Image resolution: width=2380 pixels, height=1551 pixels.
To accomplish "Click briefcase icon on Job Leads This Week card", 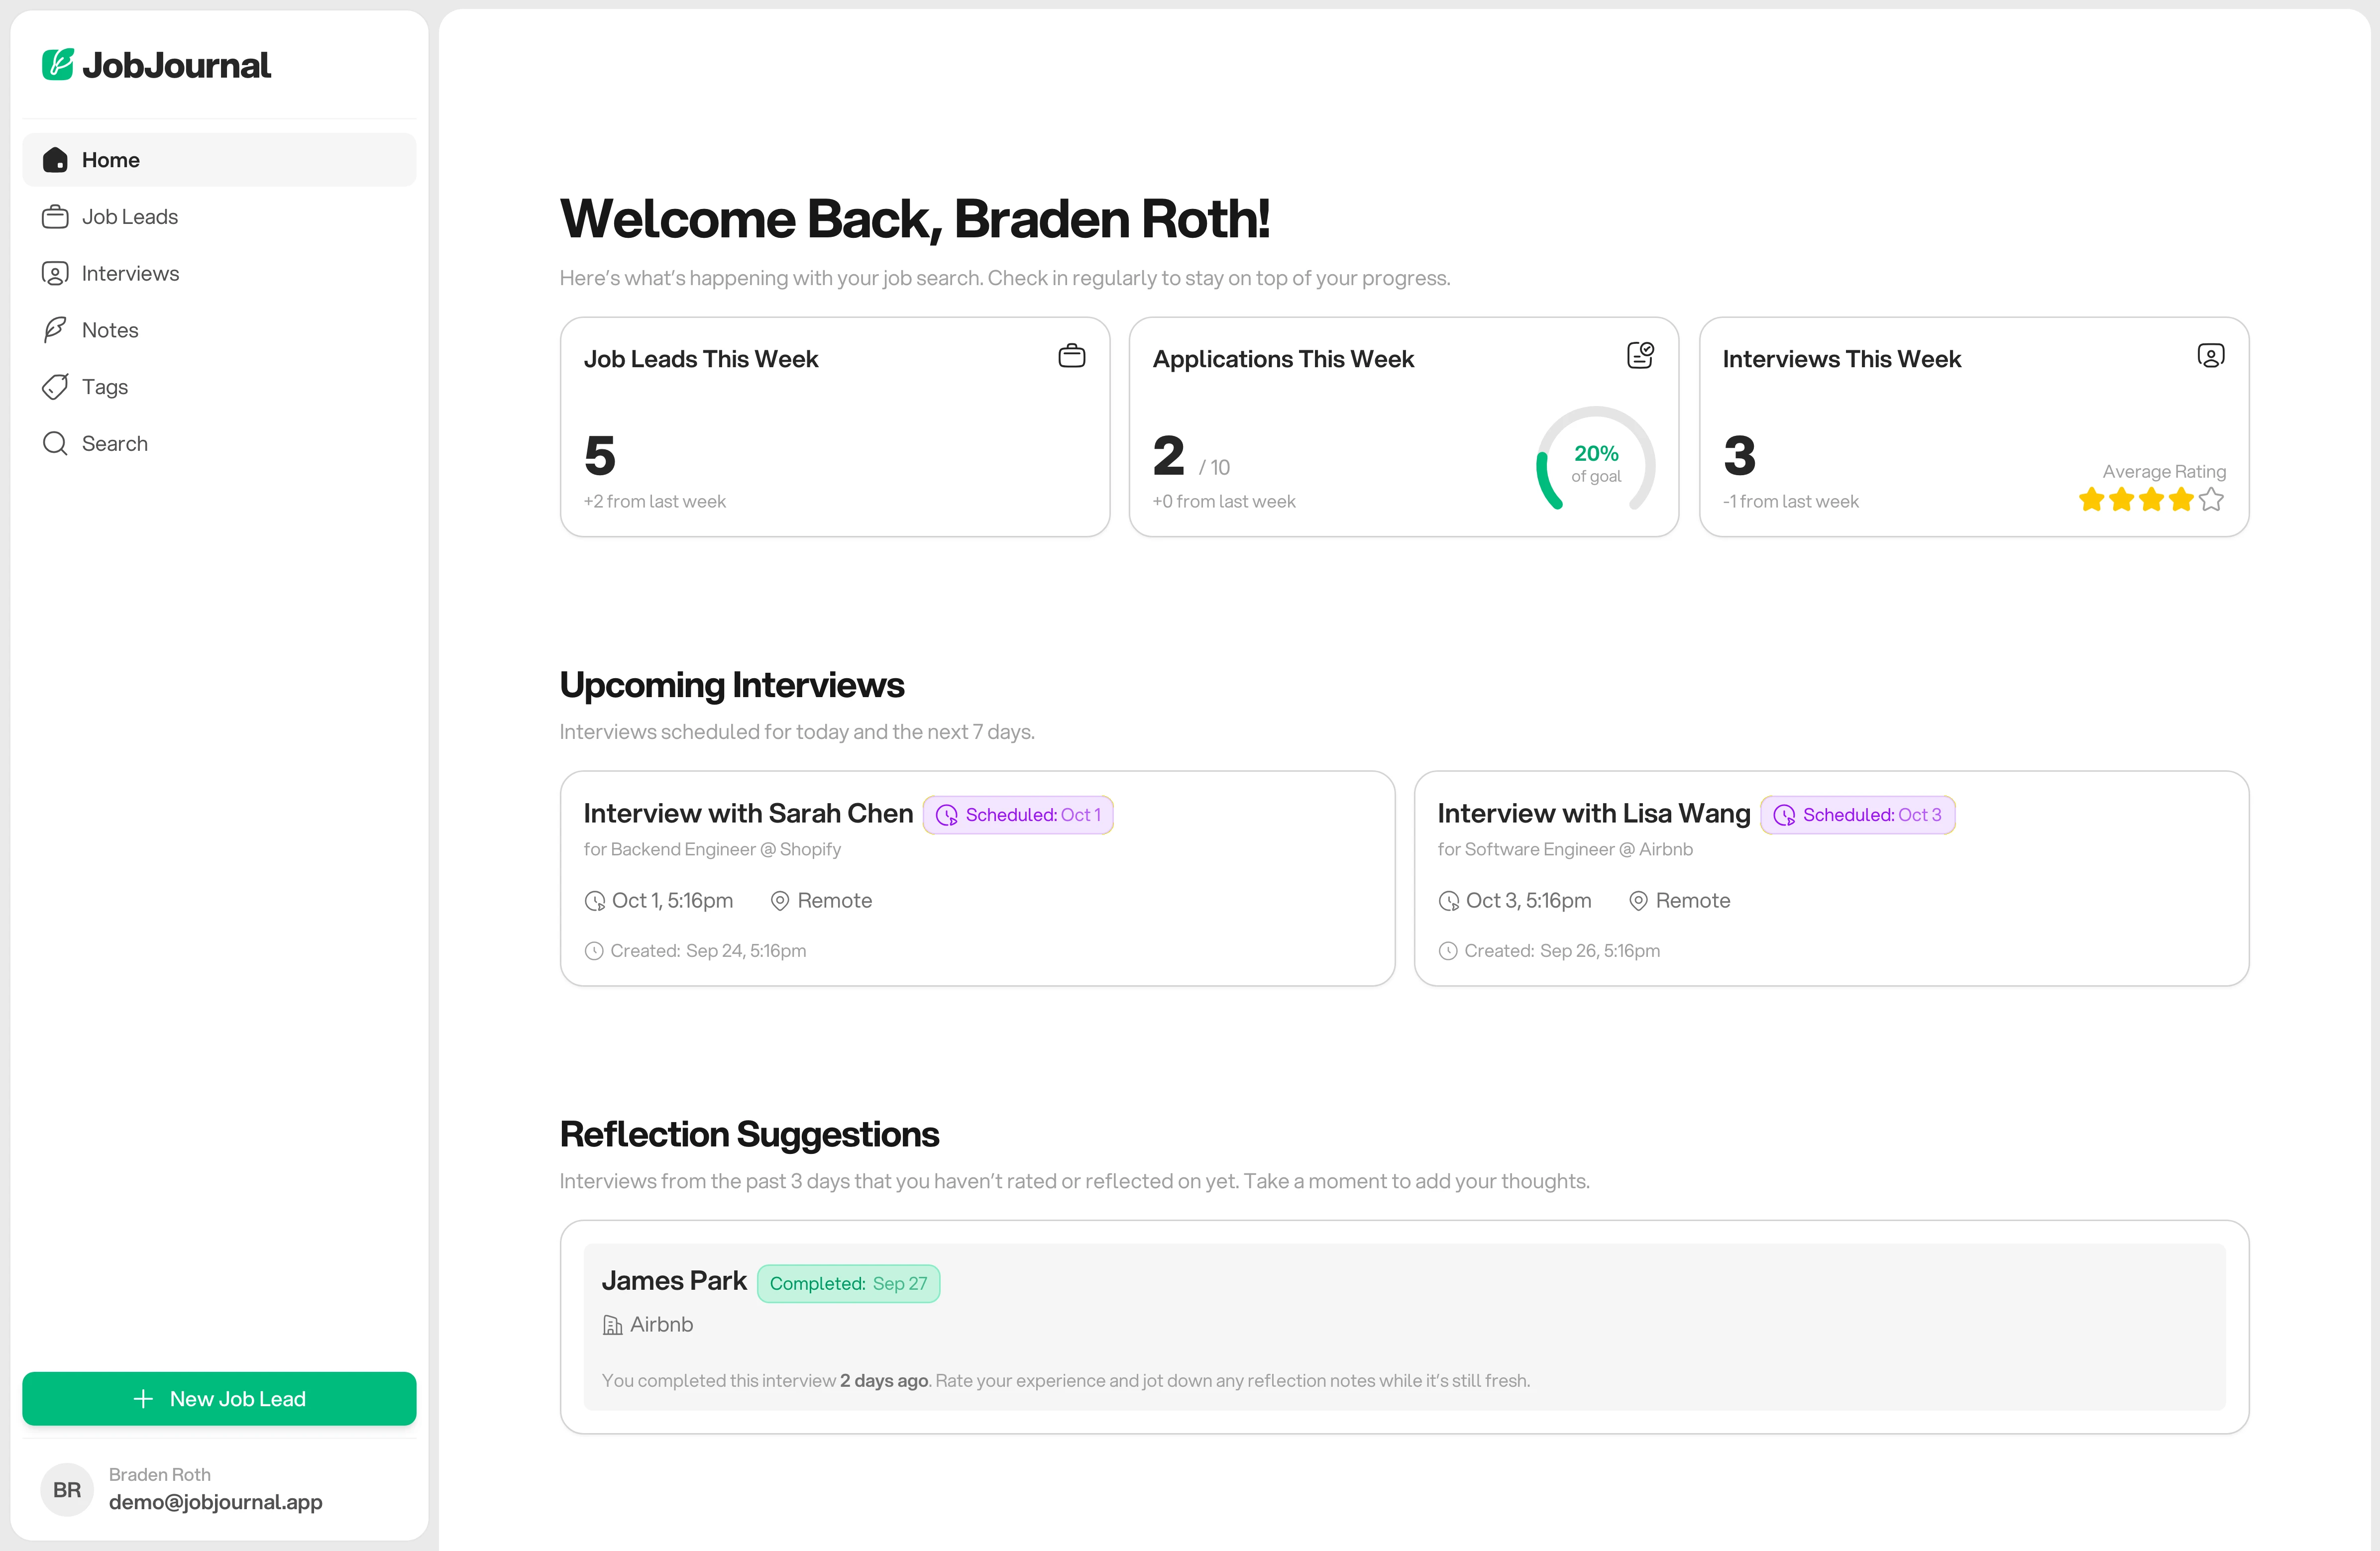I will point(1072,356).
